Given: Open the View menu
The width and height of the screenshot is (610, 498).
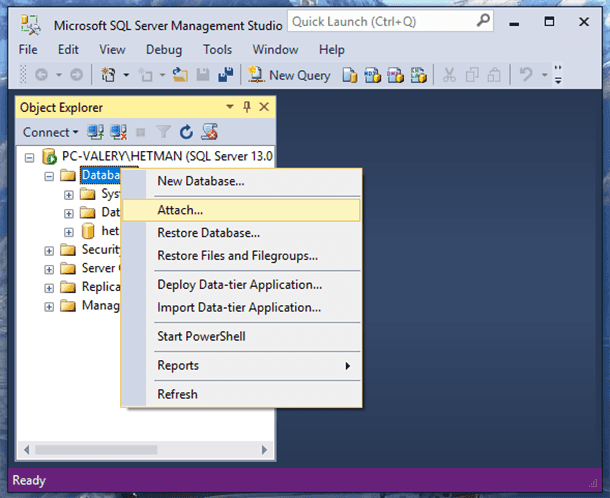Looking at the screenshot, I should coord(112,50).
